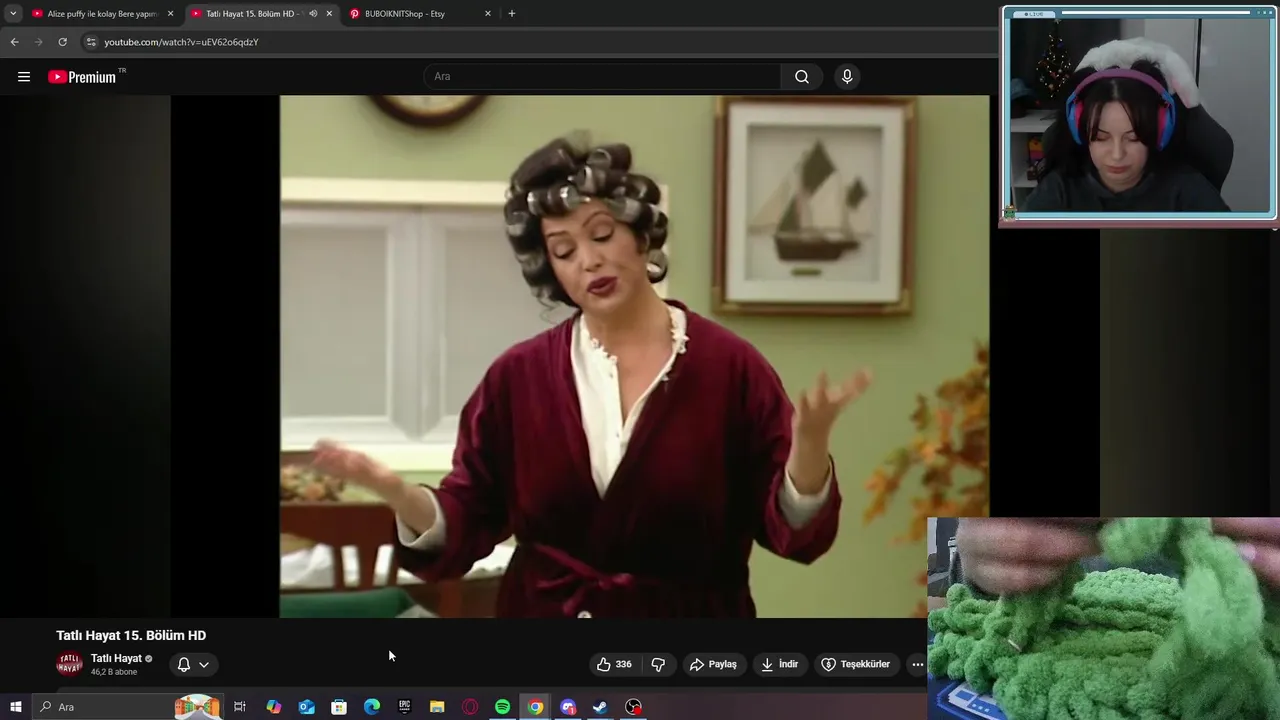This screenshot has width=1280, height=720.
Task: Click the Chrome address bar URL
Action: (x=181, y=42)
